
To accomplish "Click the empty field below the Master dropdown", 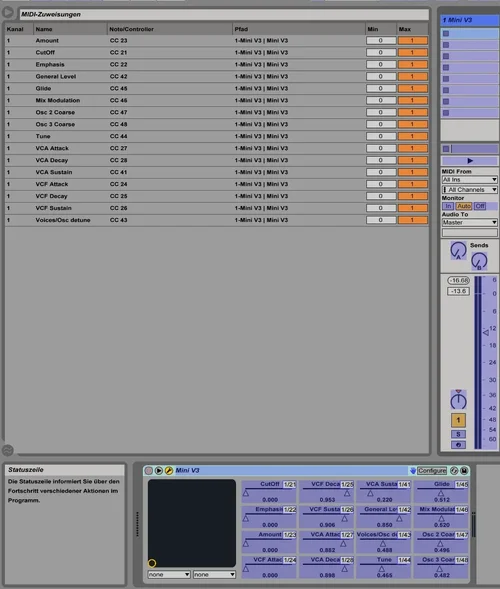I will coord(470,233).
